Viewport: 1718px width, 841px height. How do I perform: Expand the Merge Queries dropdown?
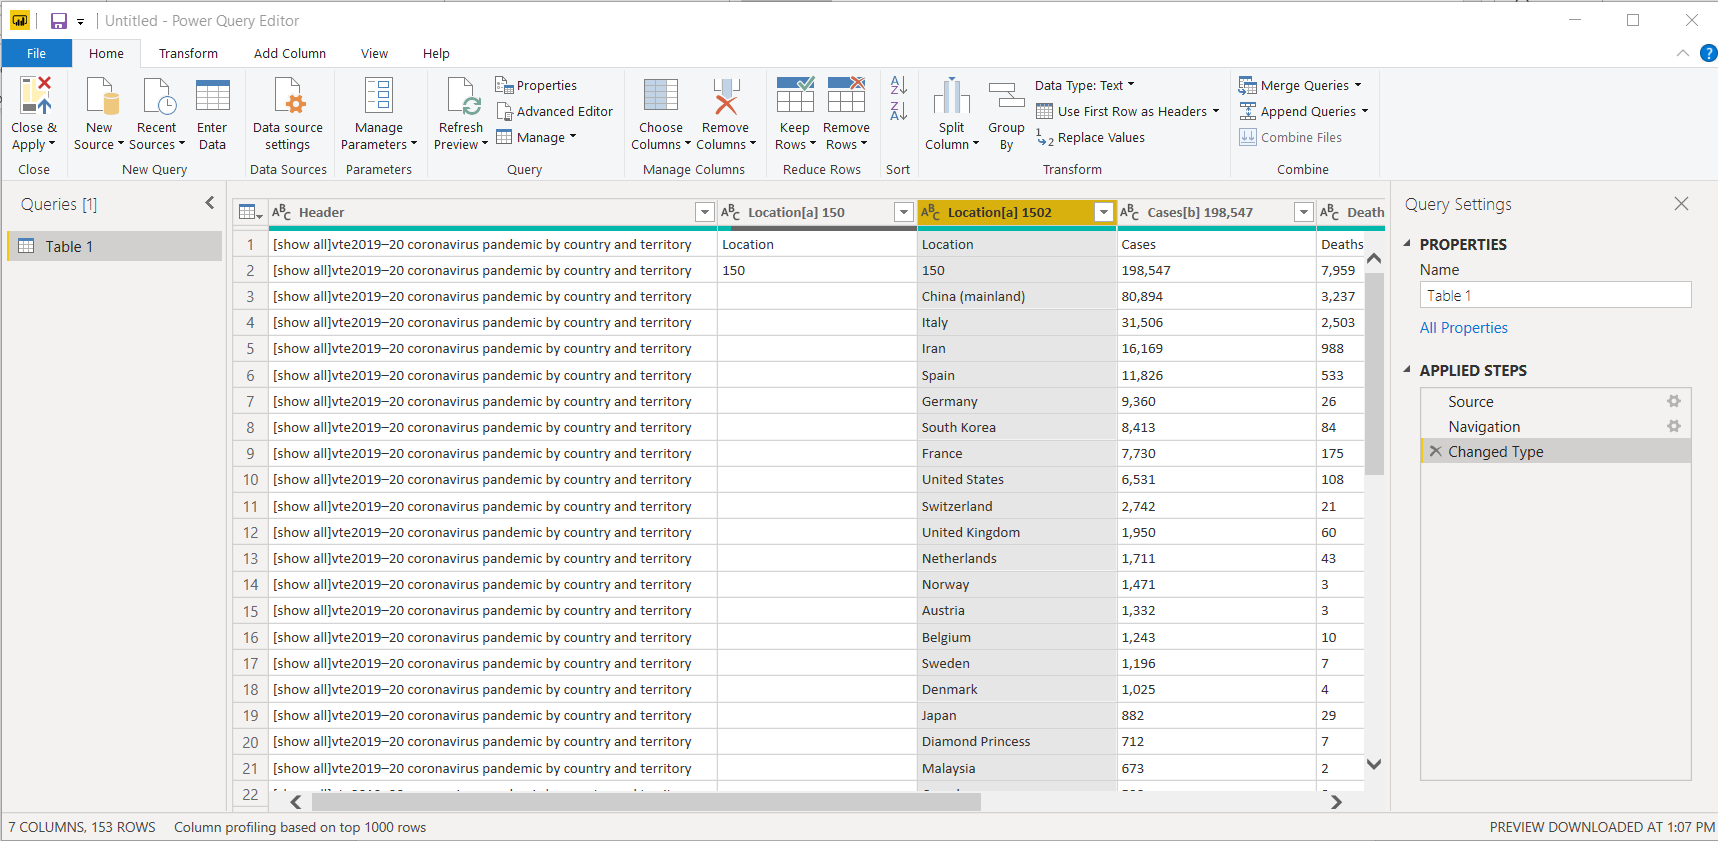click(x=1358, y=86)
